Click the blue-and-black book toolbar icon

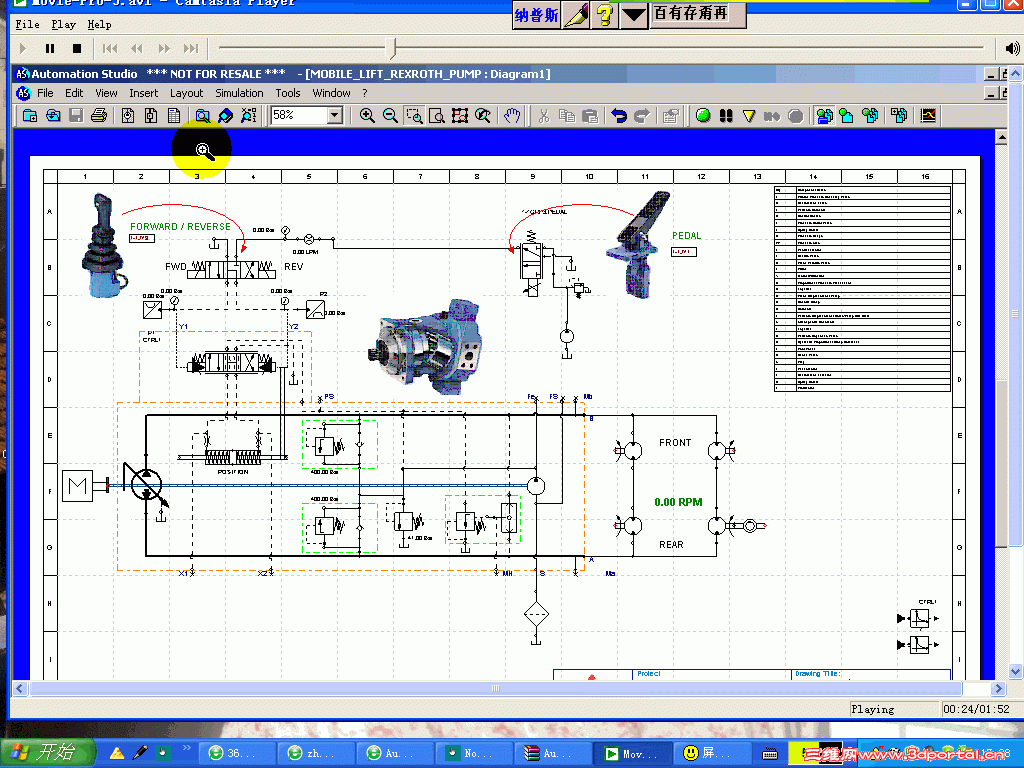point(225,116)
